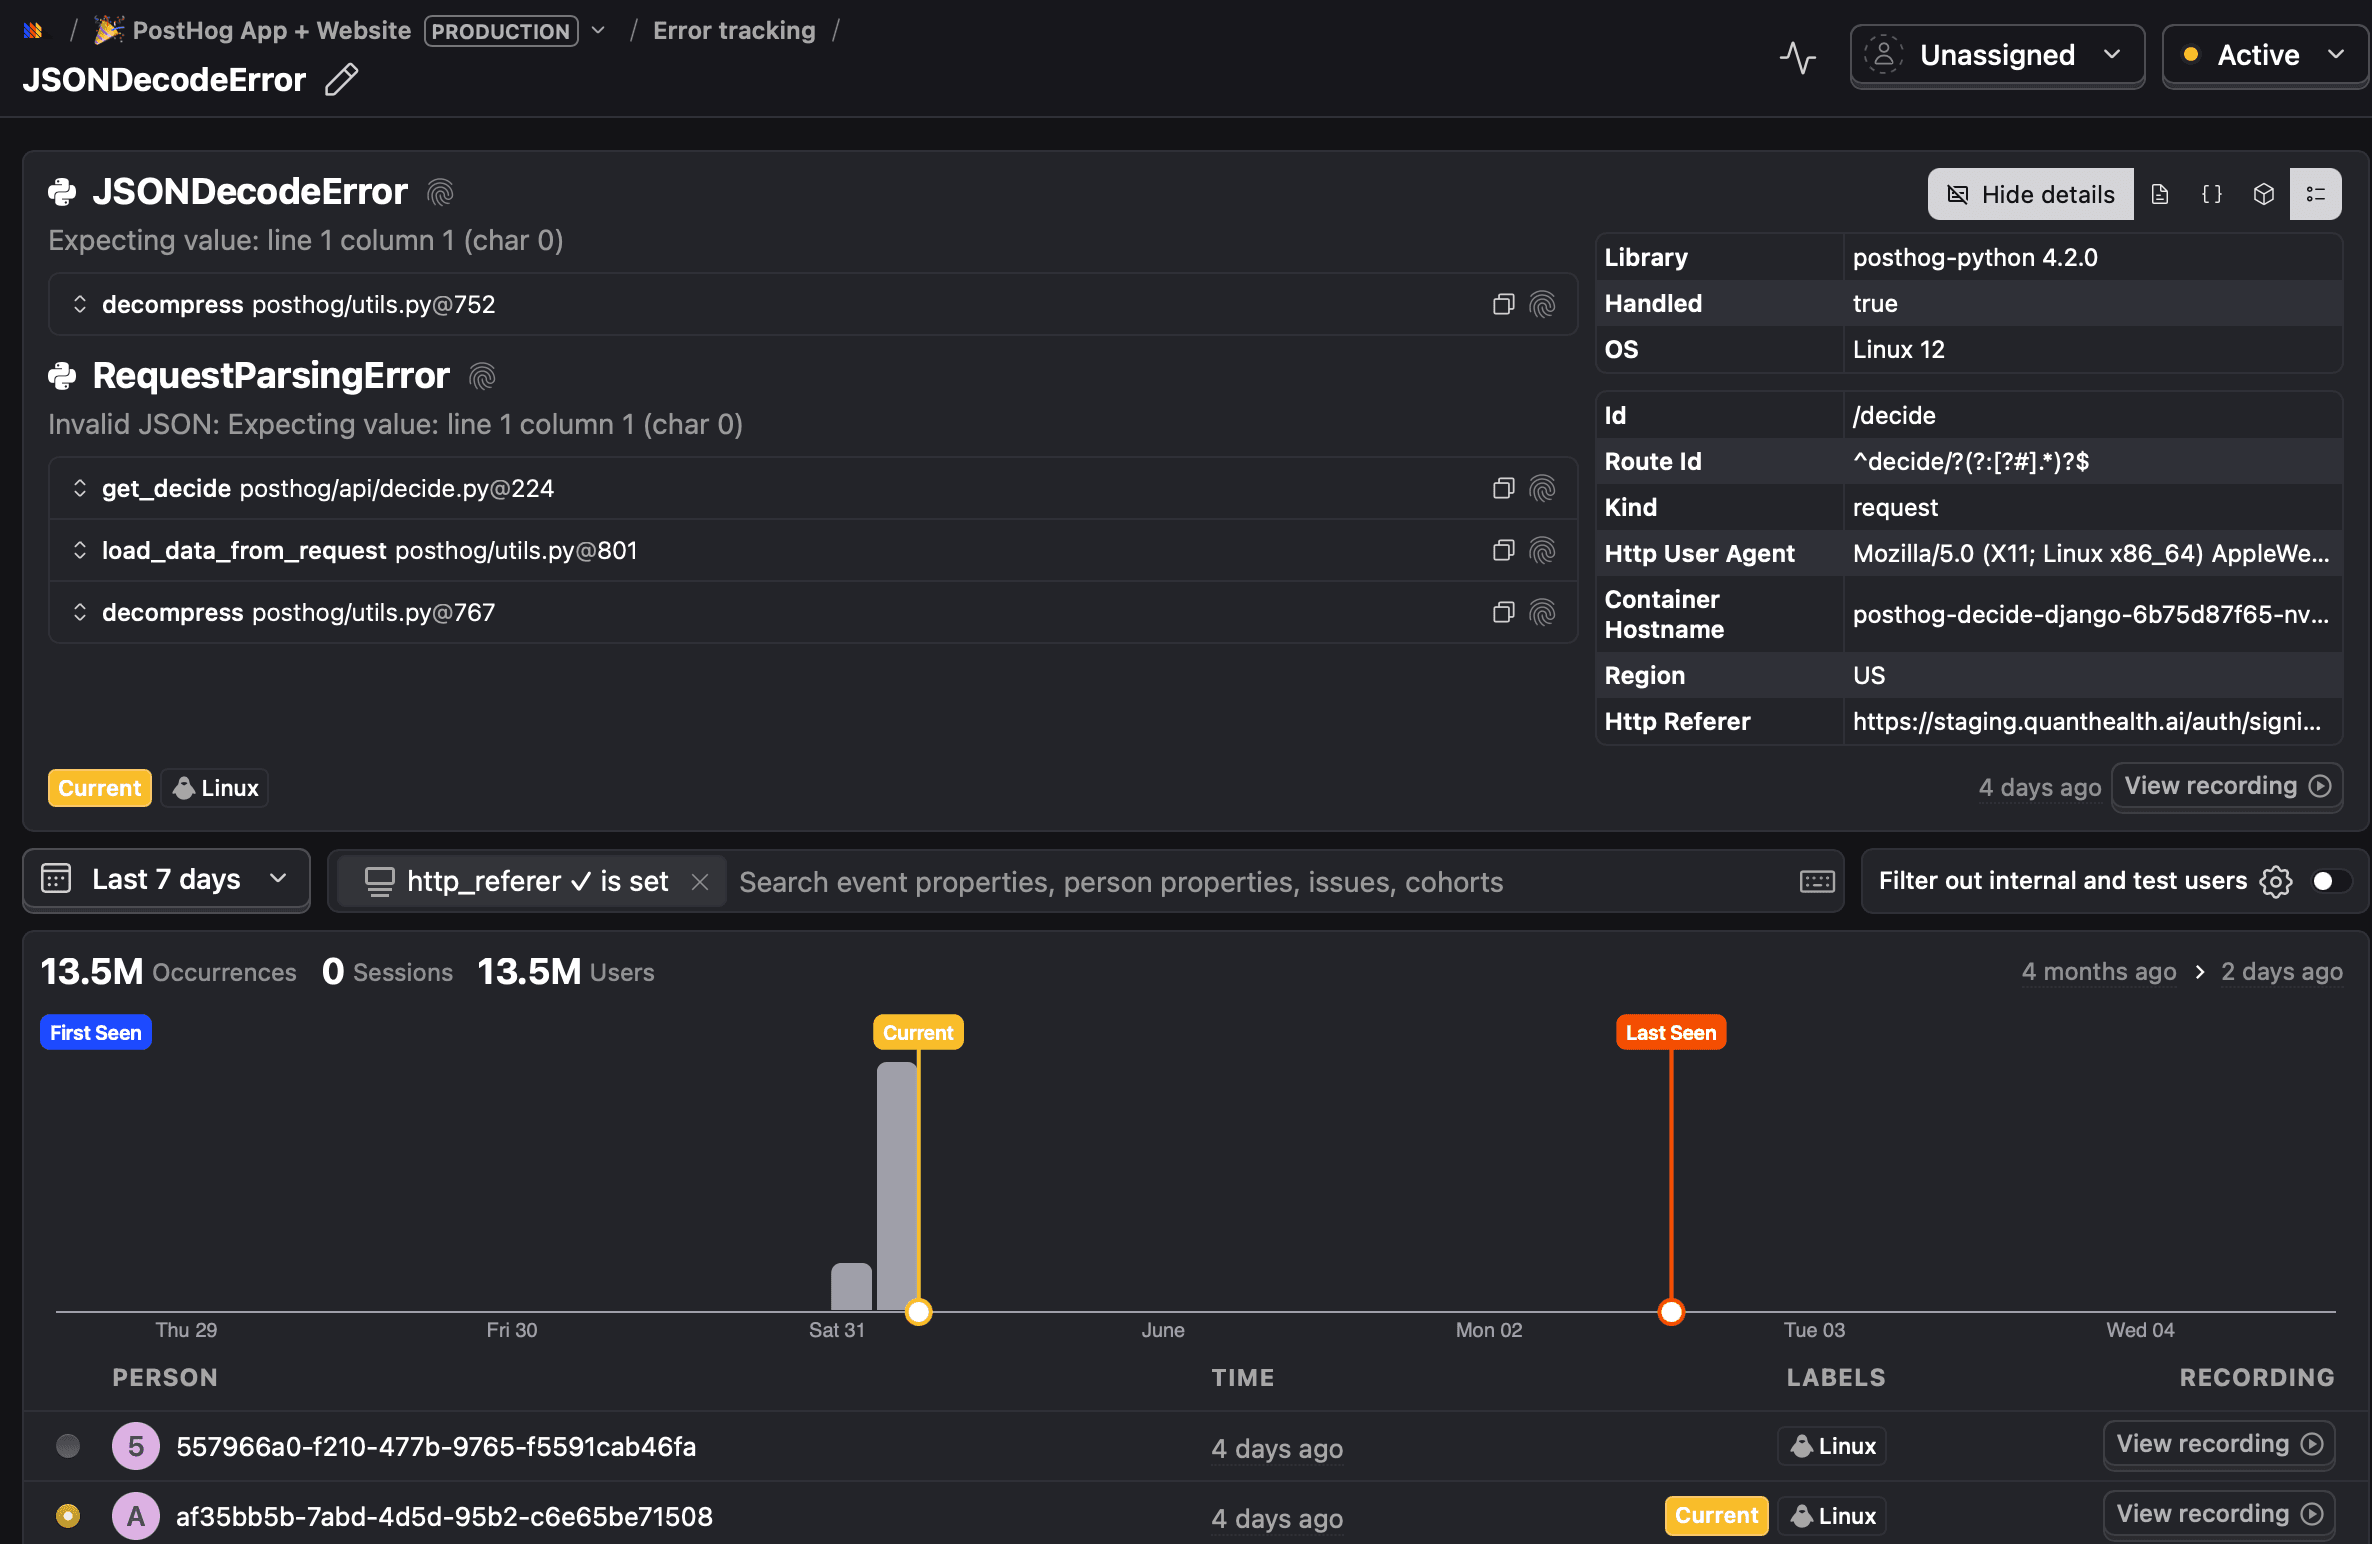Open person af35bb5b-7abd-4d5d-95b2-c6e65be71508
This screenshot has height=1544, width=2372.
[444, 1517]
